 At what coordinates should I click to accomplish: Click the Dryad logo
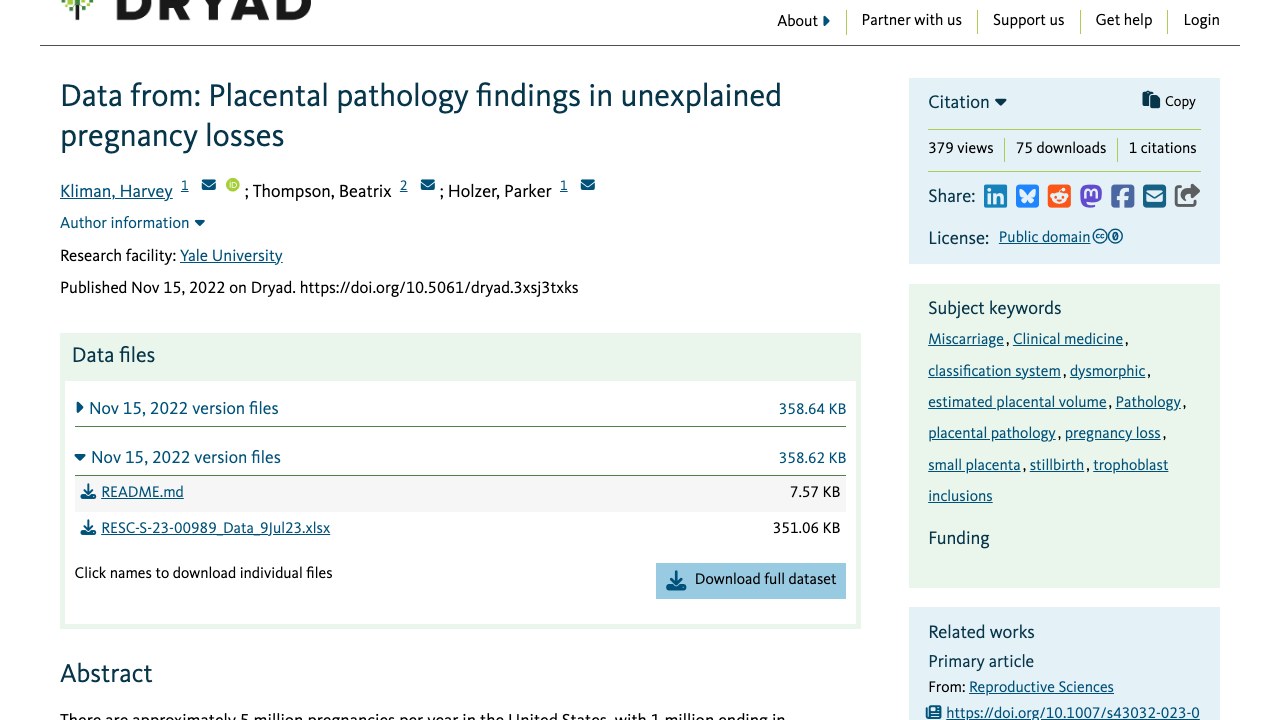pos(186,10)
